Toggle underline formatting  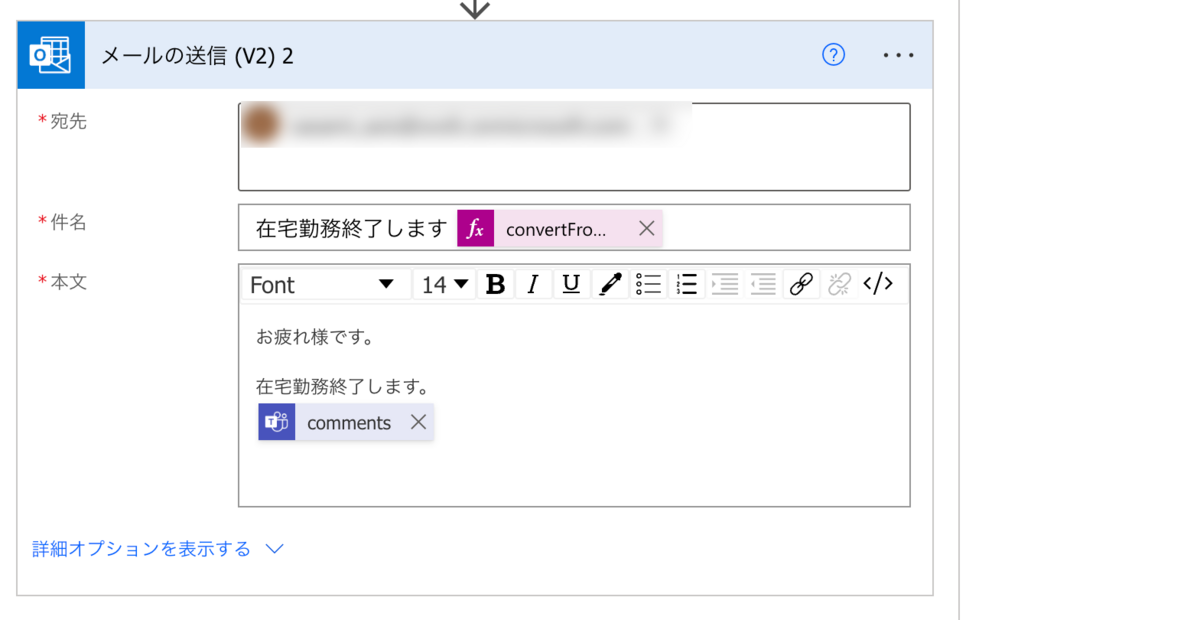pos(571,284)
